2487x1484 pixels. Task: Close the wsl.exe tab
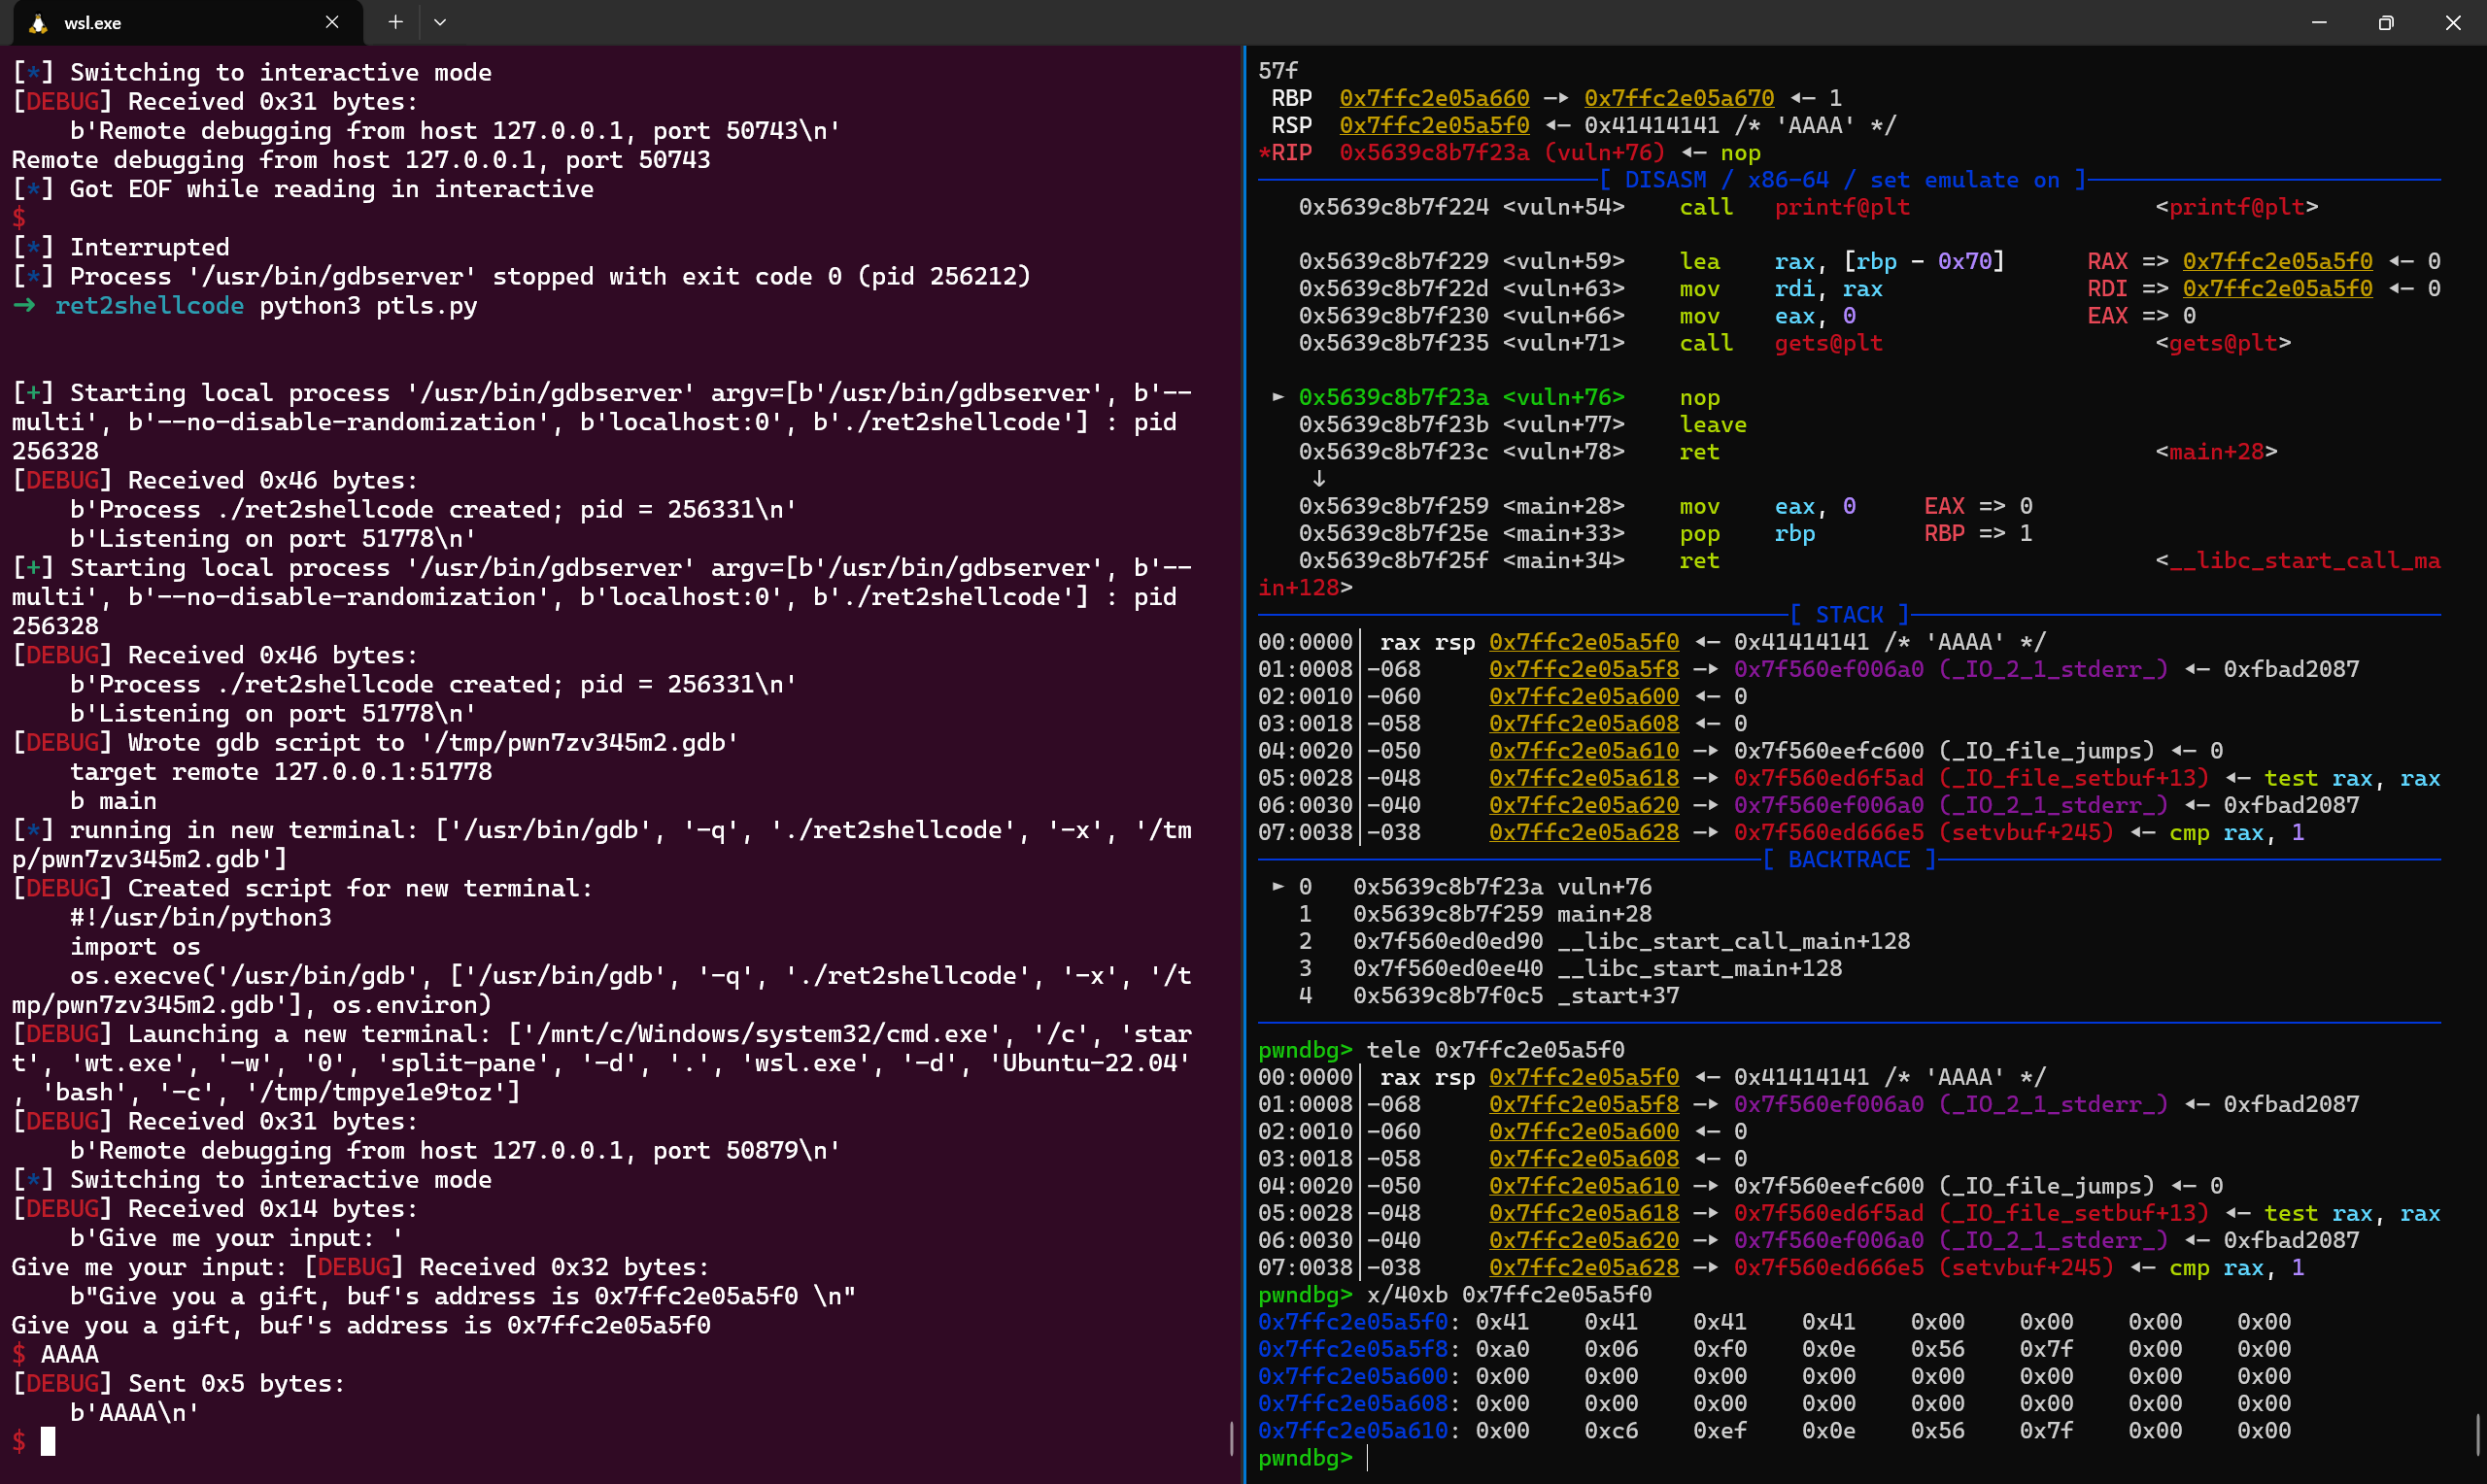point(332,22)
